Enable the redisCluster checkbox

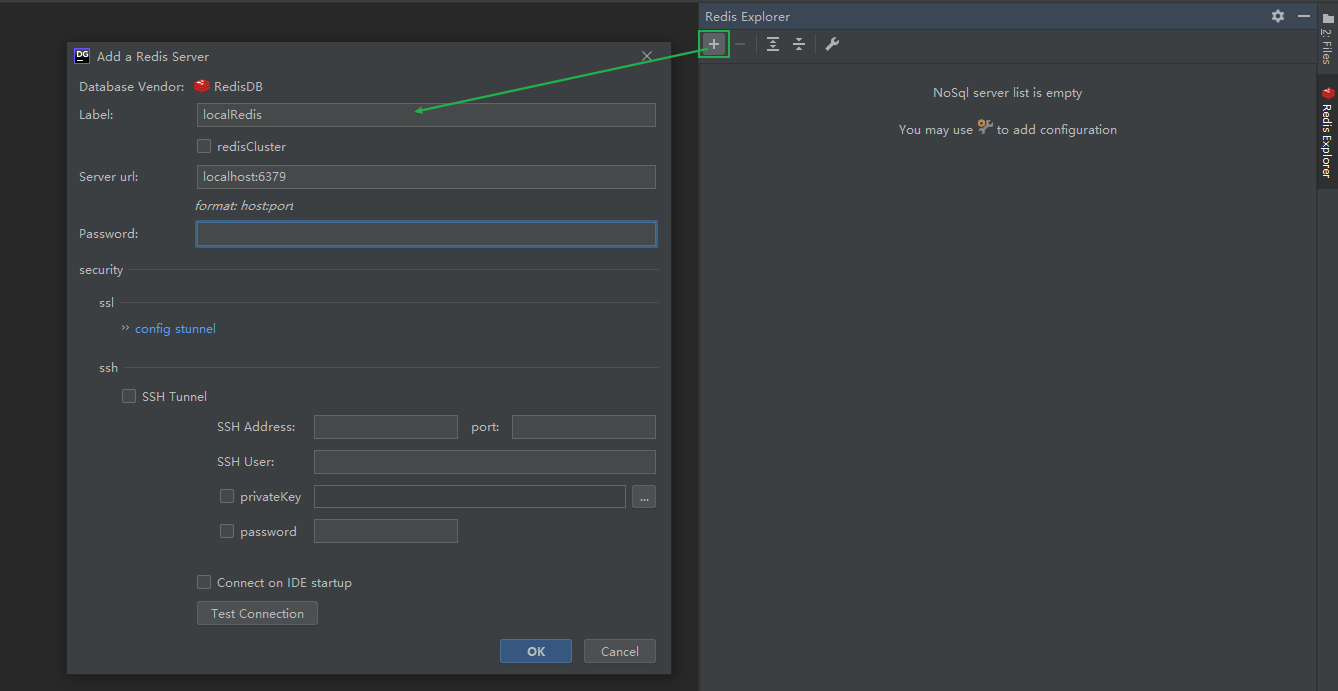pos(204,146)
